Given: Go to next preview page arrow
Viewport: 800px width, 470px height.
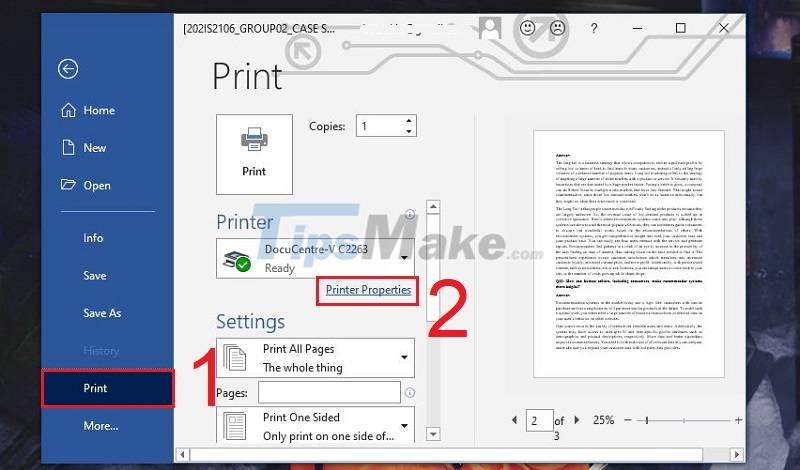Looking at the screenshot, I should [x=577, y=420].
